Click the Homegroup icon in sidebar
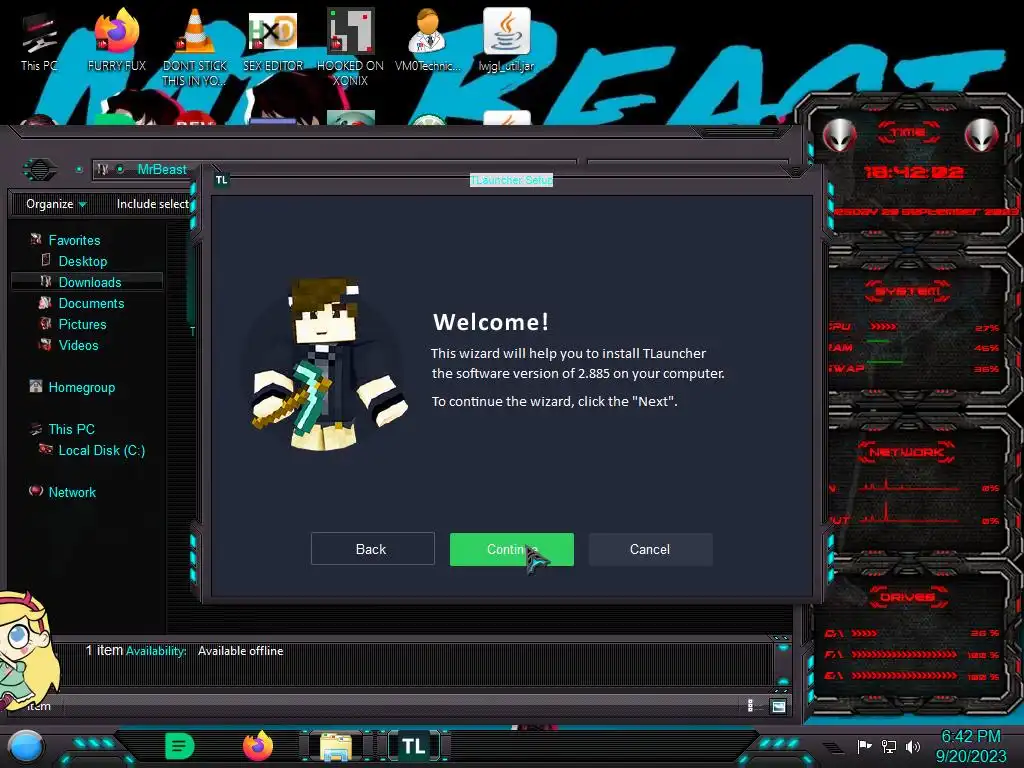1024x768 pixels. tap(36, 386)
